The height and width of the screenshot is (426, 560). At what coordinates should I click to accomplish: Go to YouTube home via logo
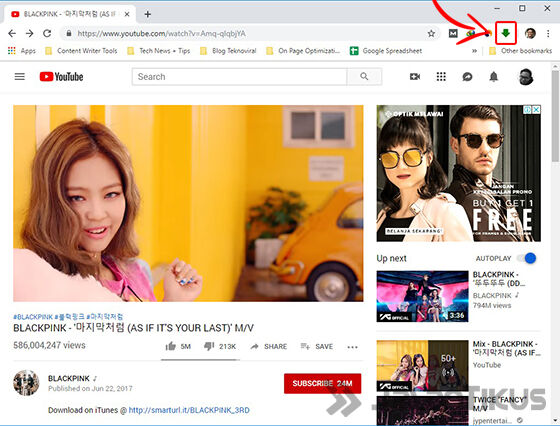point(61,76)
